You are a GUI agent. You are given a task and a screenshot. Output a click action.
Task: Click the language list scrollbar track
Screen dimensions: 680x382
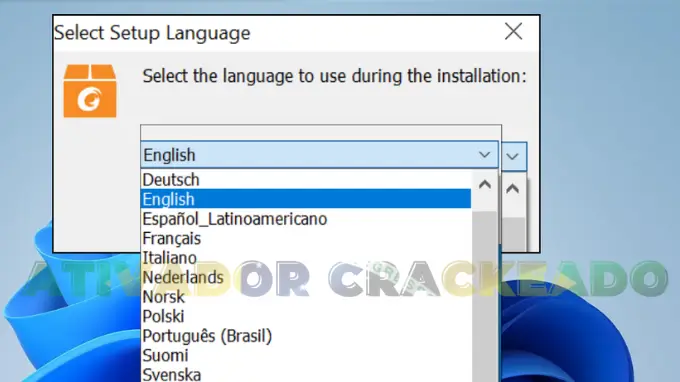pyautogui.click(x=485, y=297)
